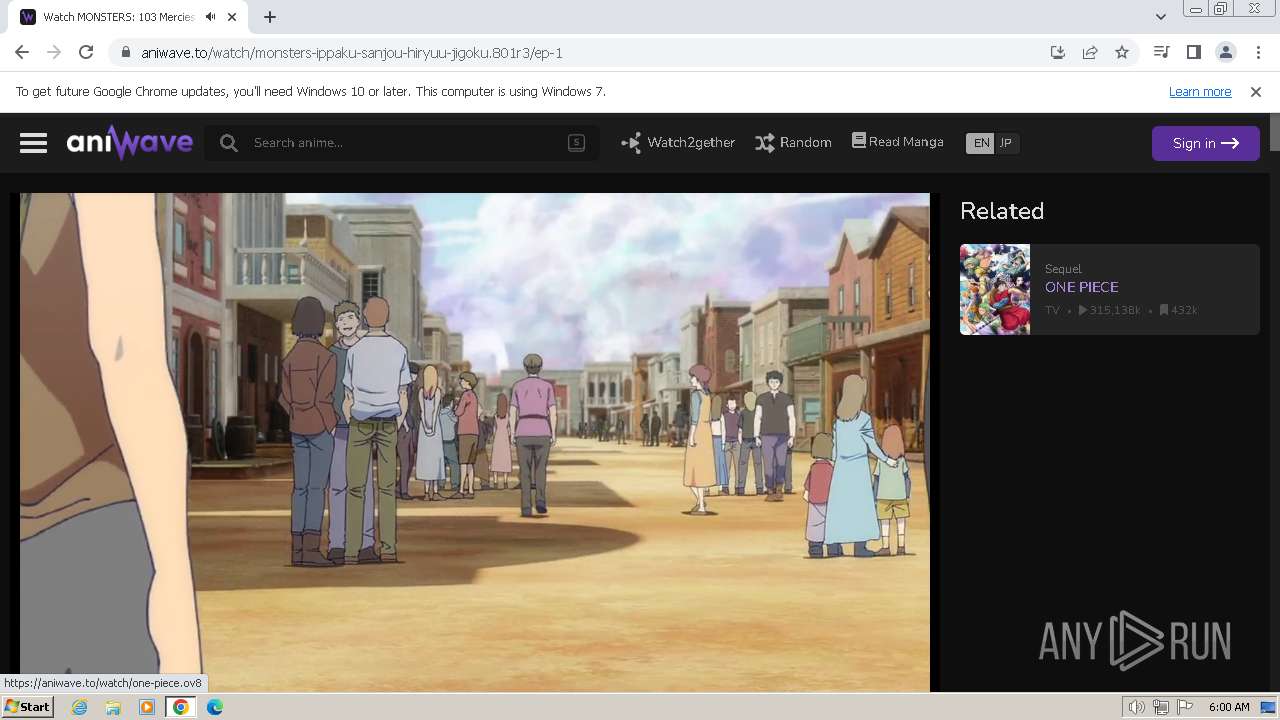
Task: Select the address bar URL
Action: pos(352,53)
